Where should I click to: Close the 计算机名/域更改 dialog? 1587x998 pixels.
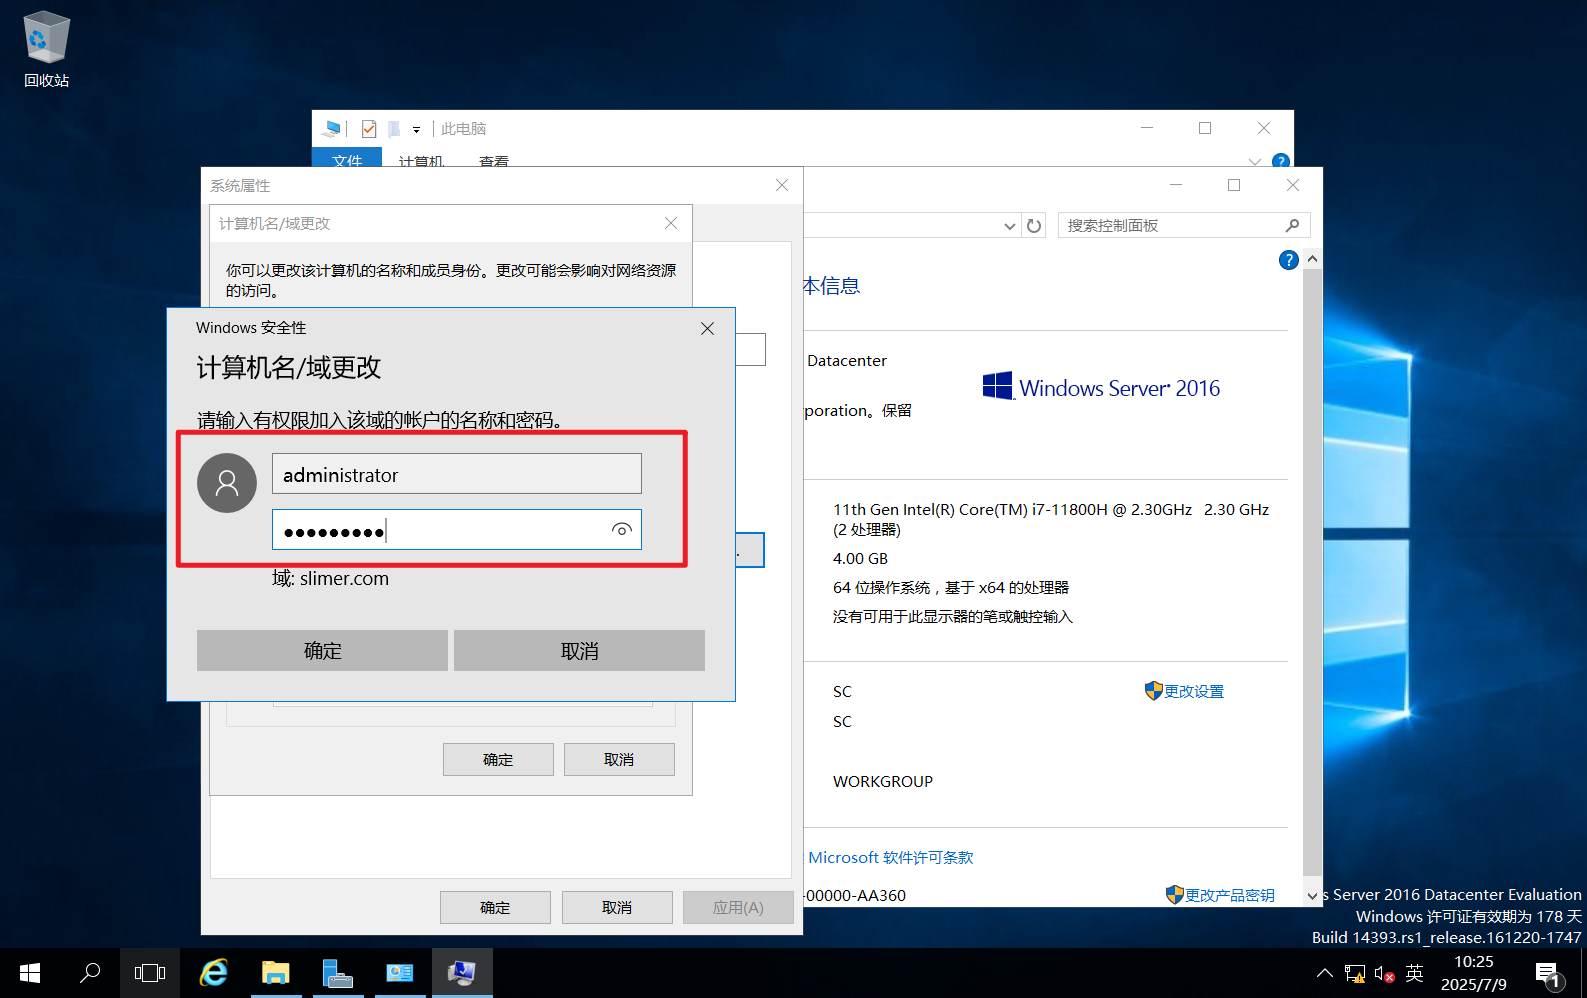[x=671, y=223]
